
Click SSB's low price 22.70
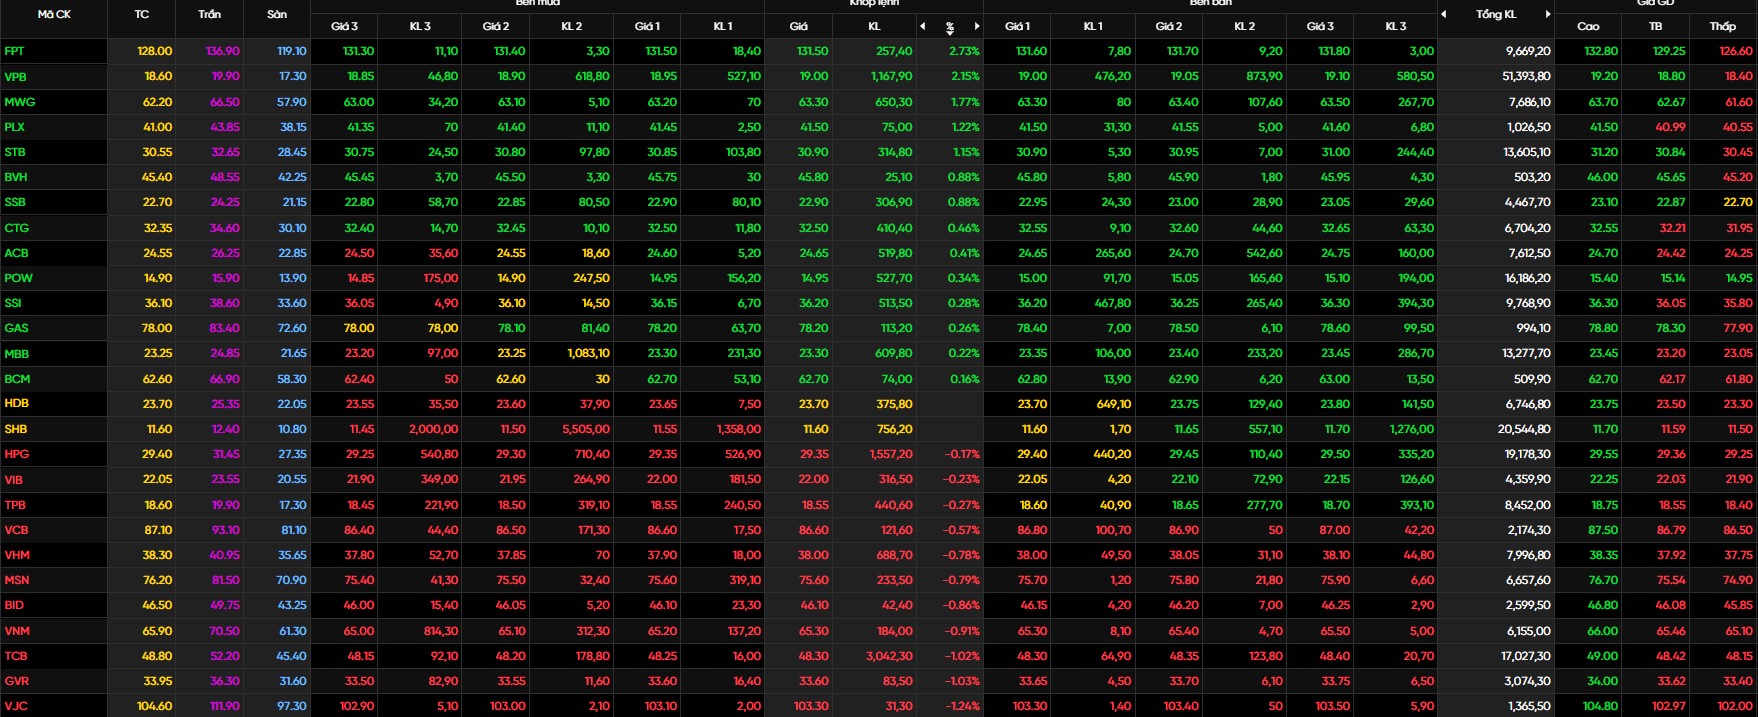1737,202
